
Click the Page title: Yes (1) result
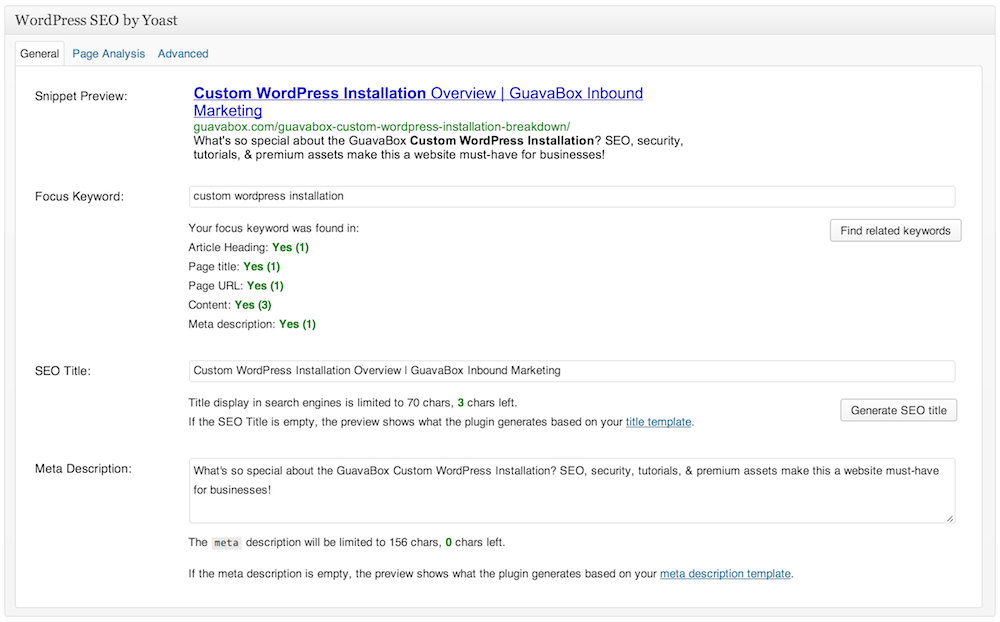tap(234, 267)
